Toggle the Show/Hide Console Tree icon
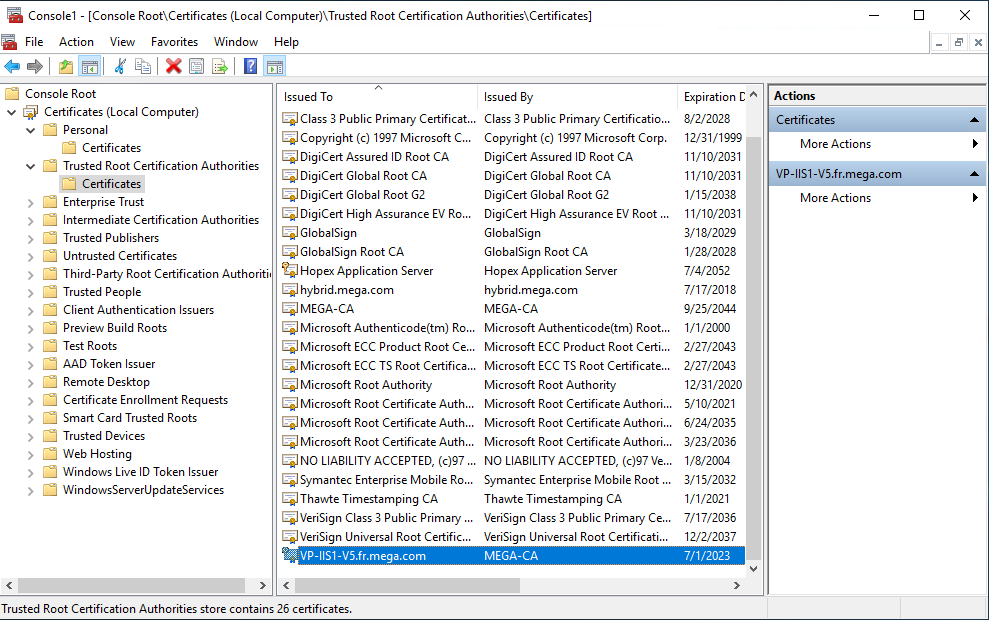The image size is (989, 620). tap(88, 66)
